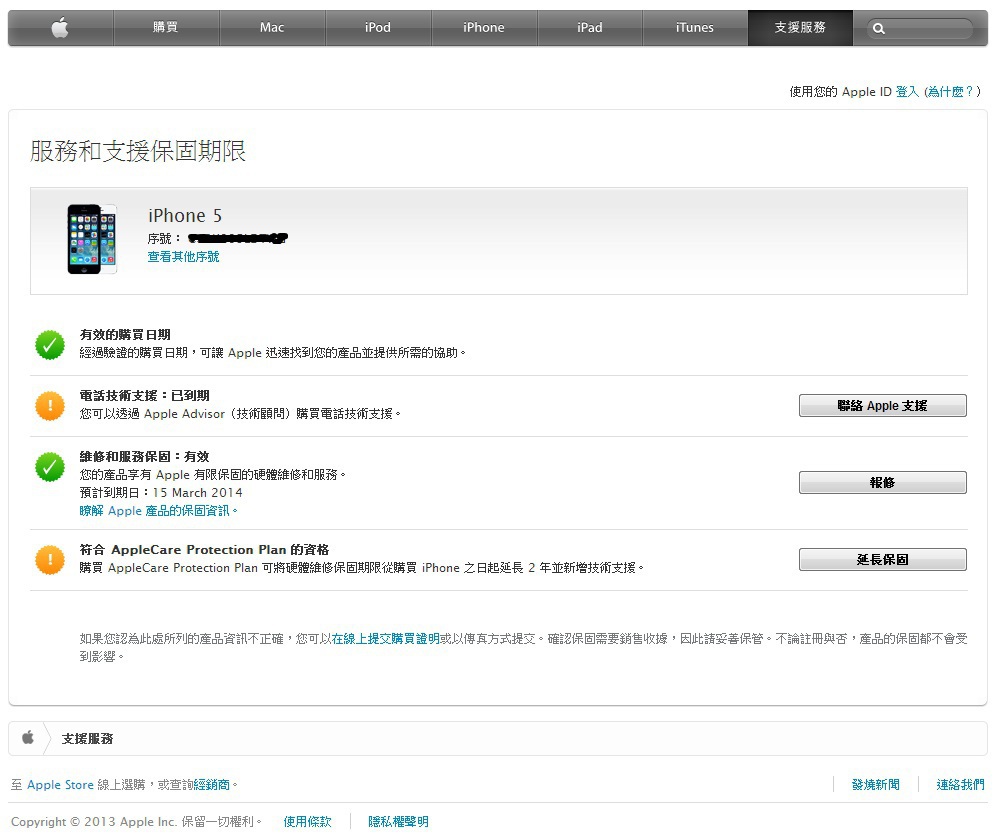The image size is (998, 833).
Task: Click the 經銷商 footer link
Action: pos(211,785)
